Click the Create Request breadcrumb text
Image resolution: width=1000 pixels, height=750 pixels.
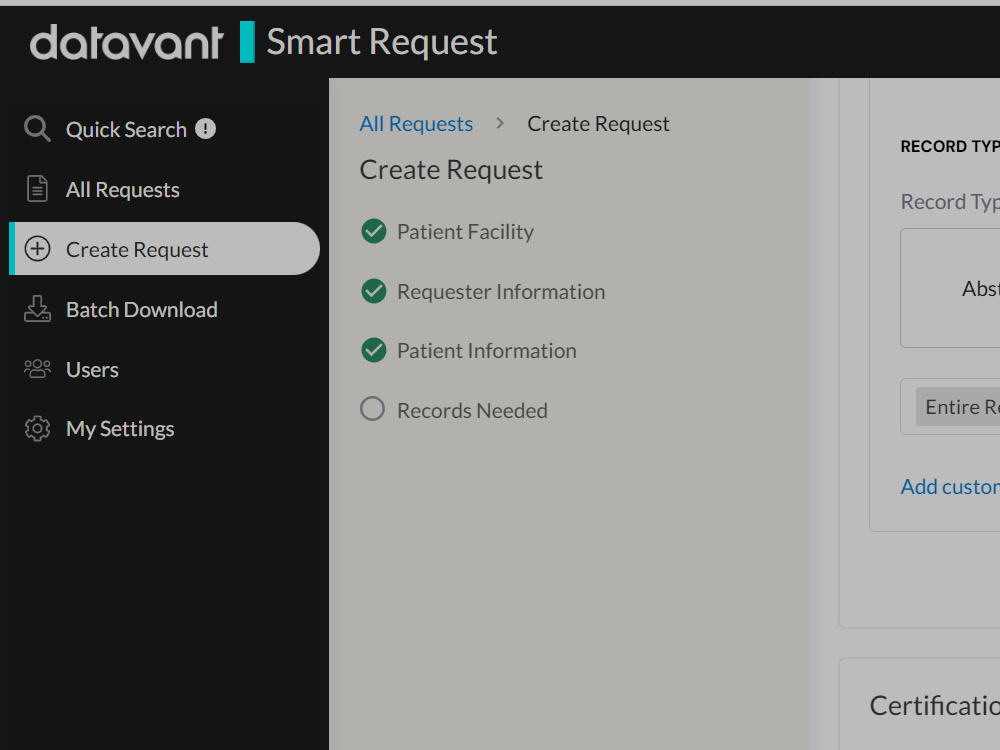tap(598, 124)
